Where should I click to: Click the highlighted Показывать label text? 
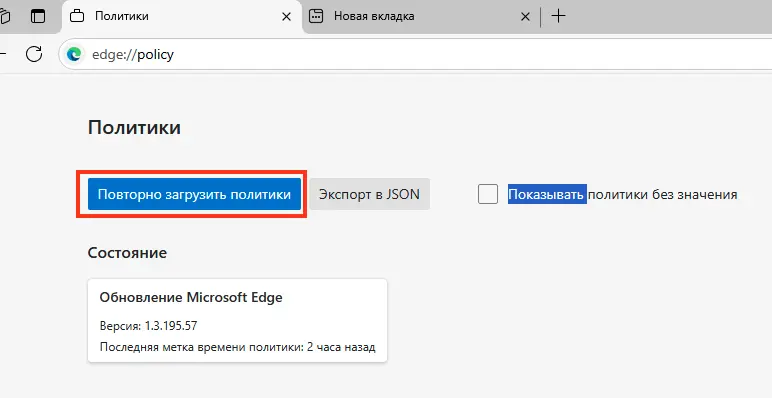547,194
